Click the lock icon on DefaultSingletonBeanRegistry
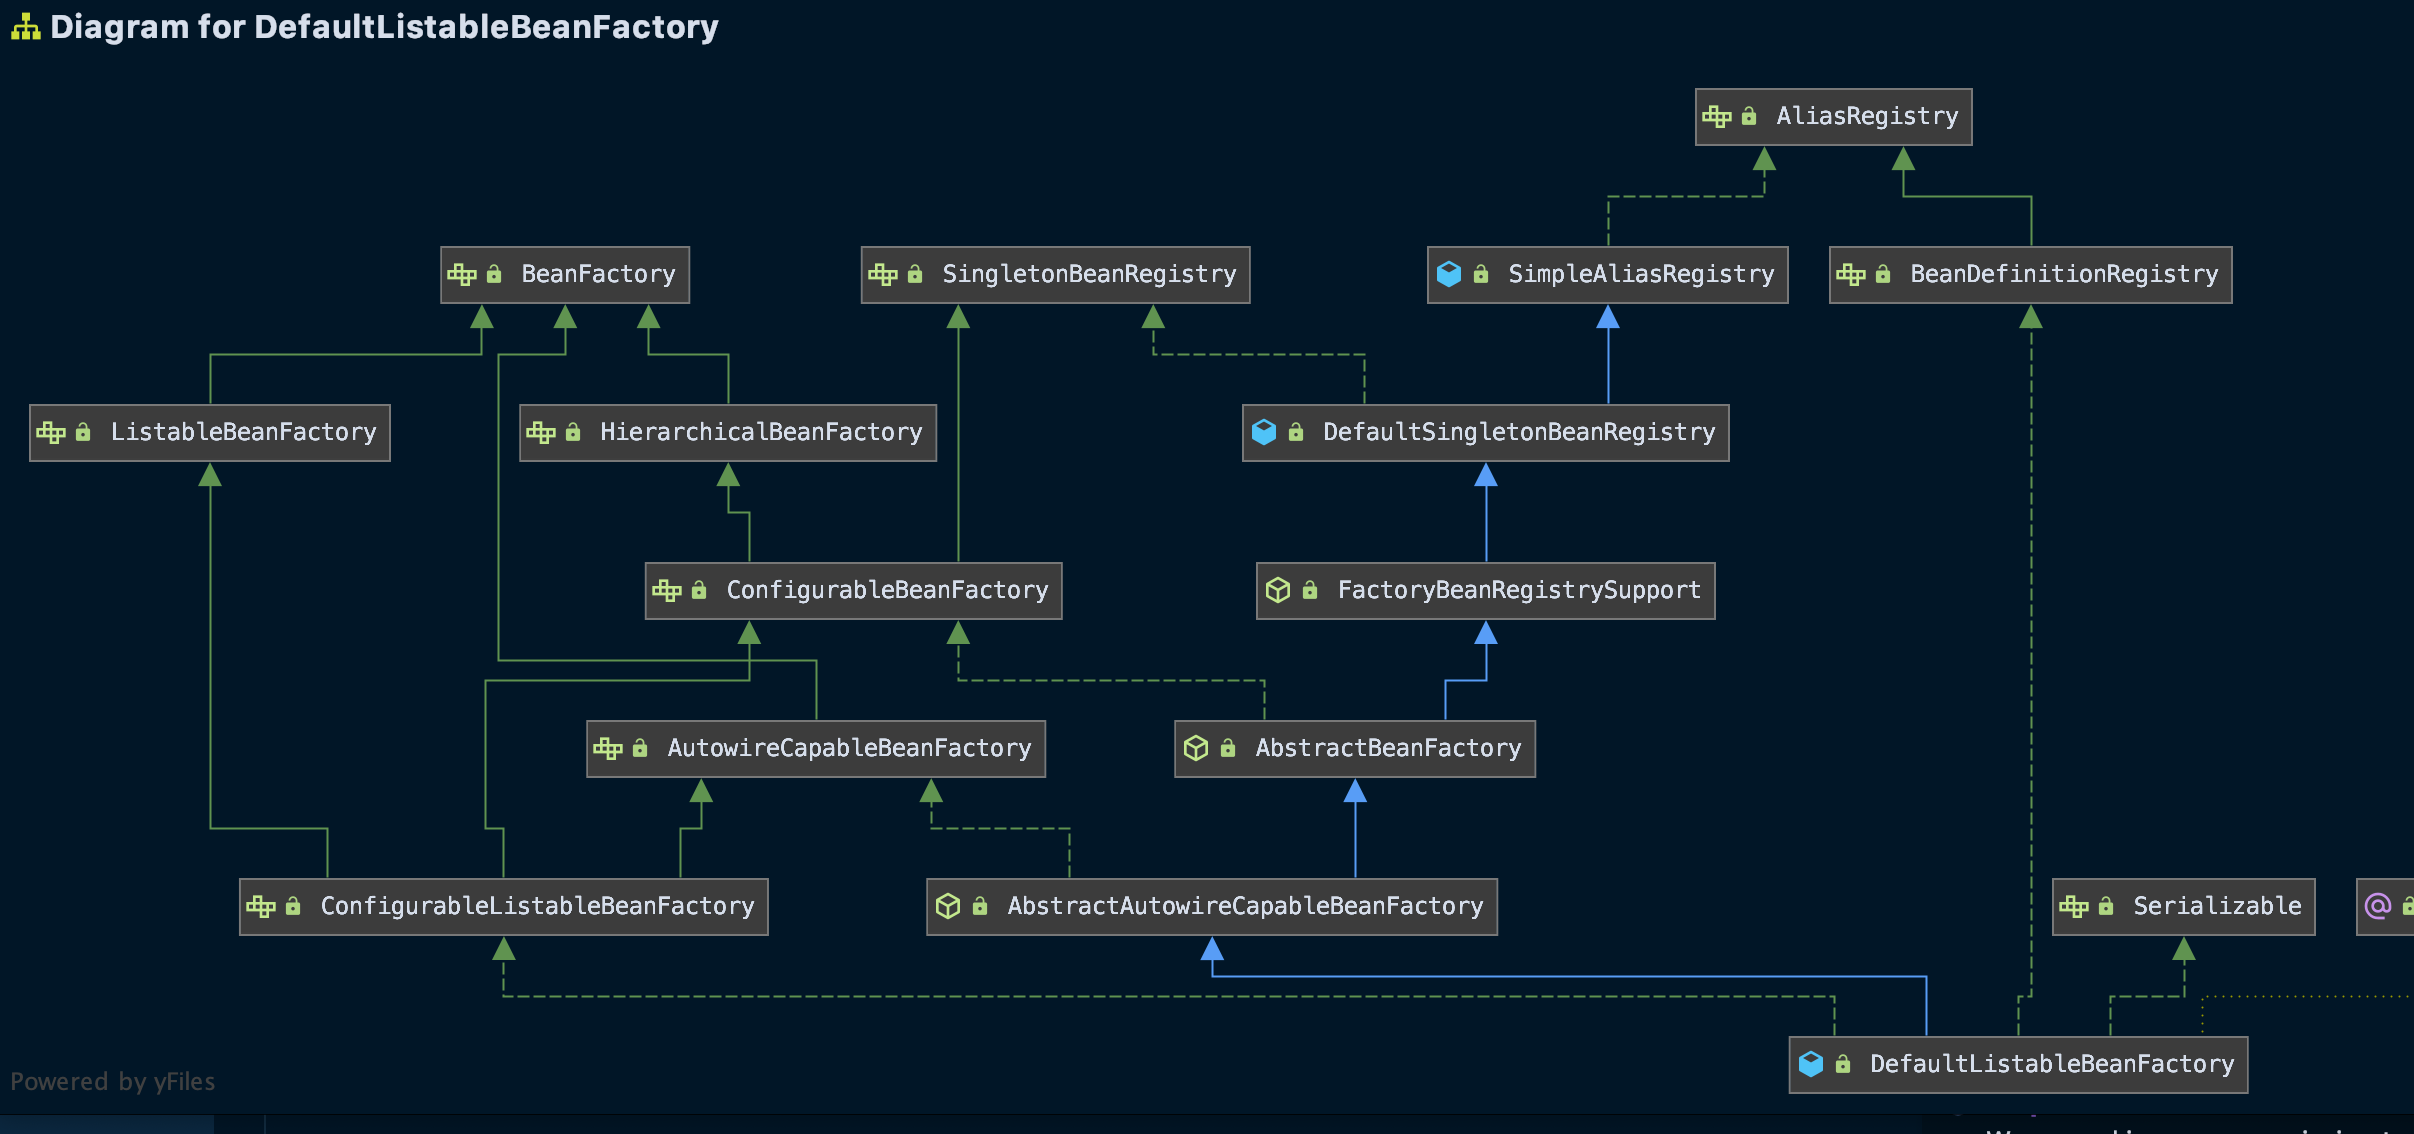Screen dimensions: 2414x1134 point(1296,432)
